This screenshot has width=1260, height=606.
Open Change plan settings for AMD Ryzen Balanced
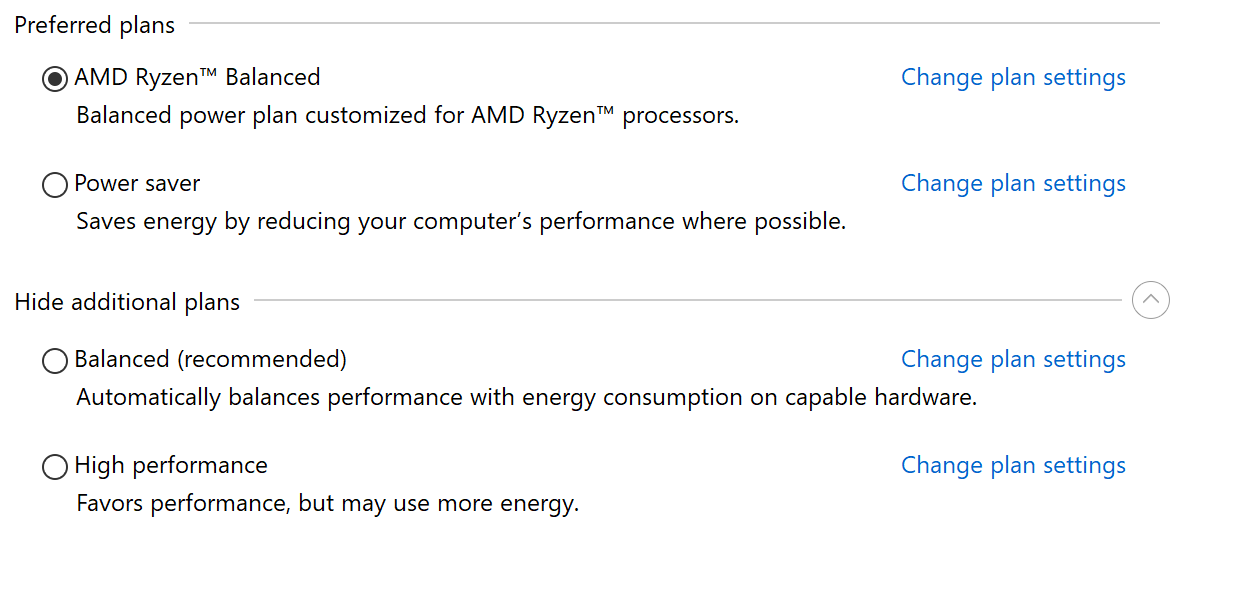pos(1013,78)
